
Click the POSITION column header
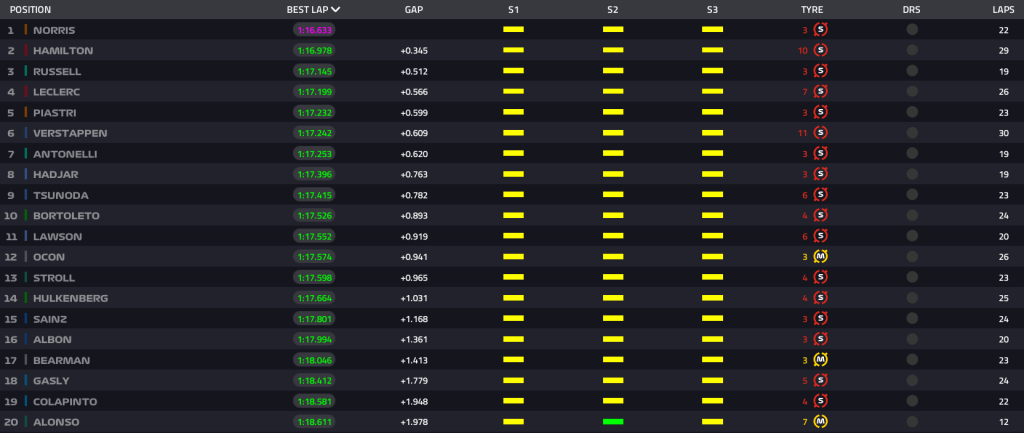[x=30, y=10]
